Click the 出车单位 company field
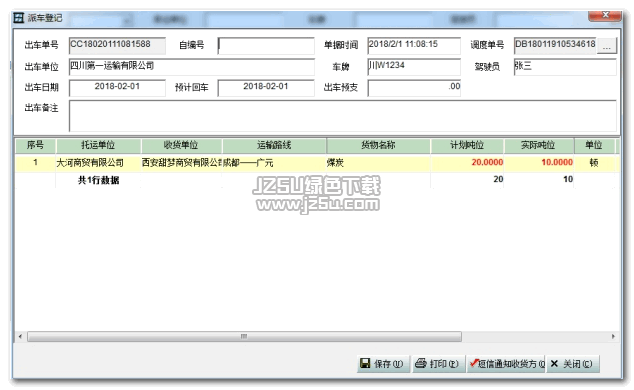Image resolution: width=634 pixels, height=390 pixels. coord(192,67)
